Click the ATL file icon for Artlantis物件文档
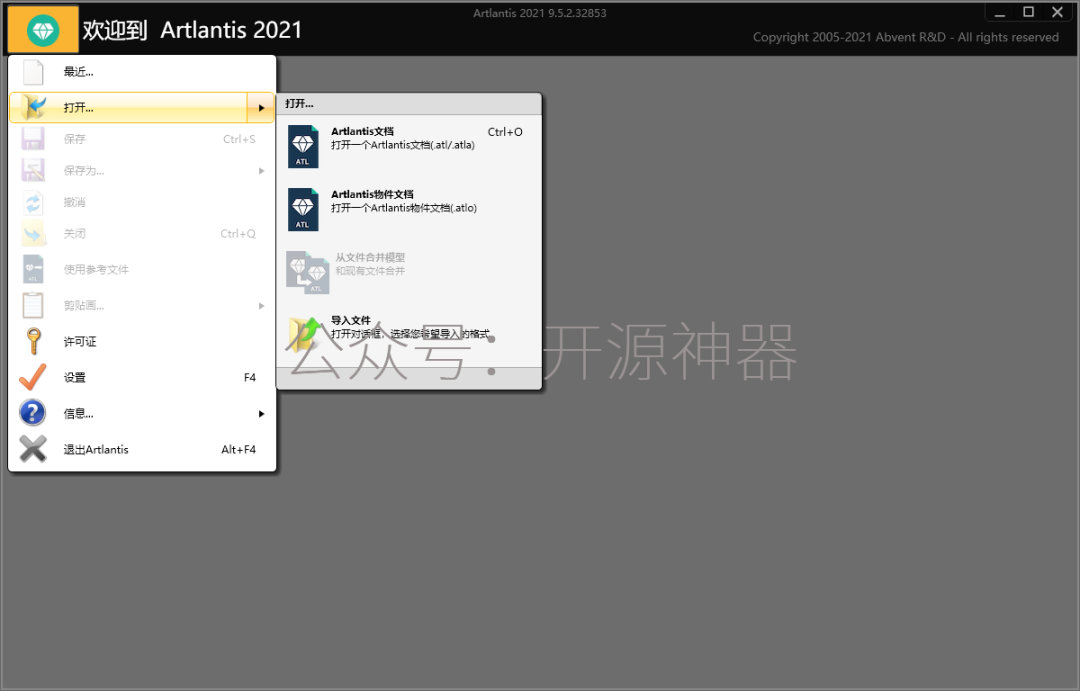Screen dimensions: 1080x691 point(303,209)
